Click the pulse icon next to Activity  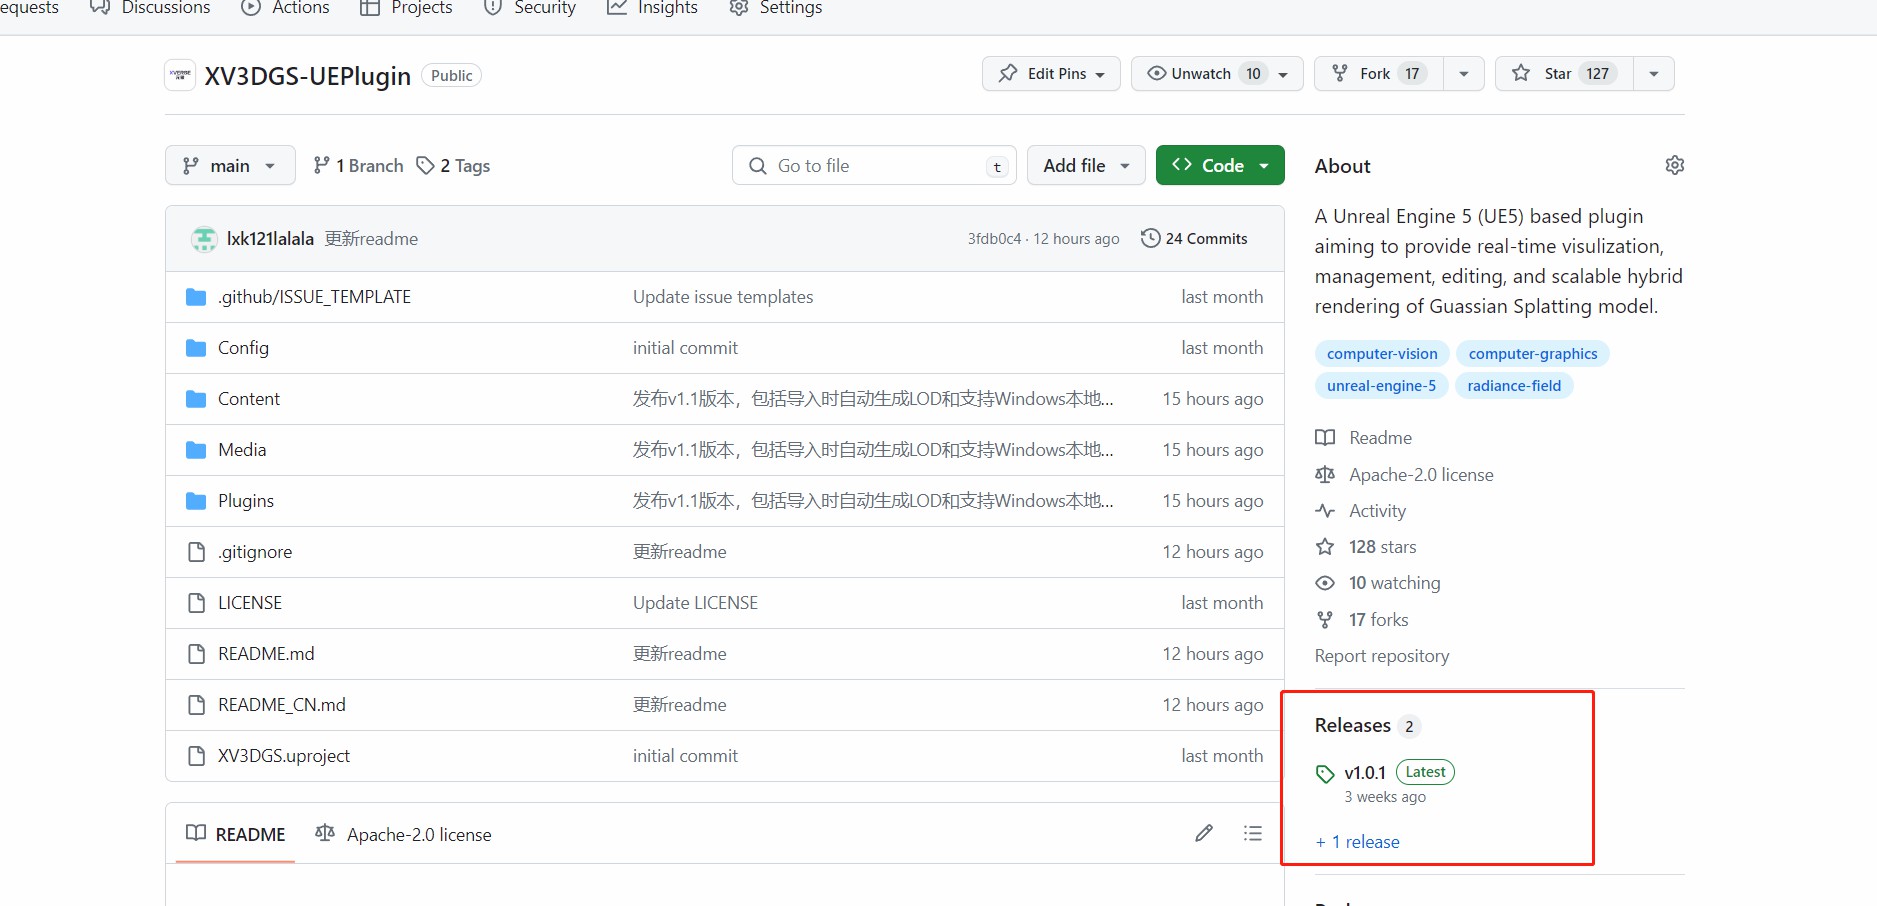[1325, 510]
